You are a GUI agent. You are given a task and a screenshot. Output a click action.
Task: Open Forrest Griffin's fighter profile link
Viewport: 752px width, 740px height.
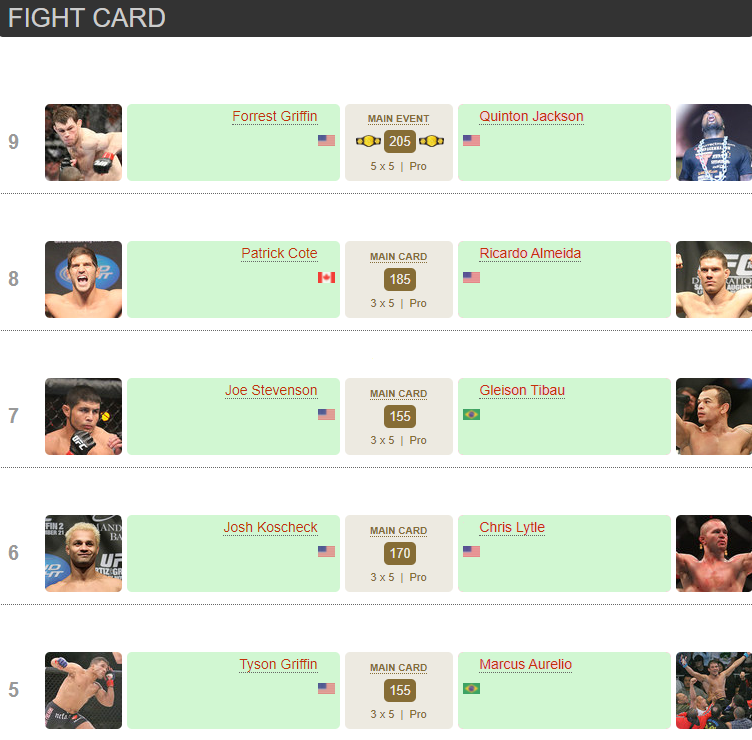(x=275, y=116)
